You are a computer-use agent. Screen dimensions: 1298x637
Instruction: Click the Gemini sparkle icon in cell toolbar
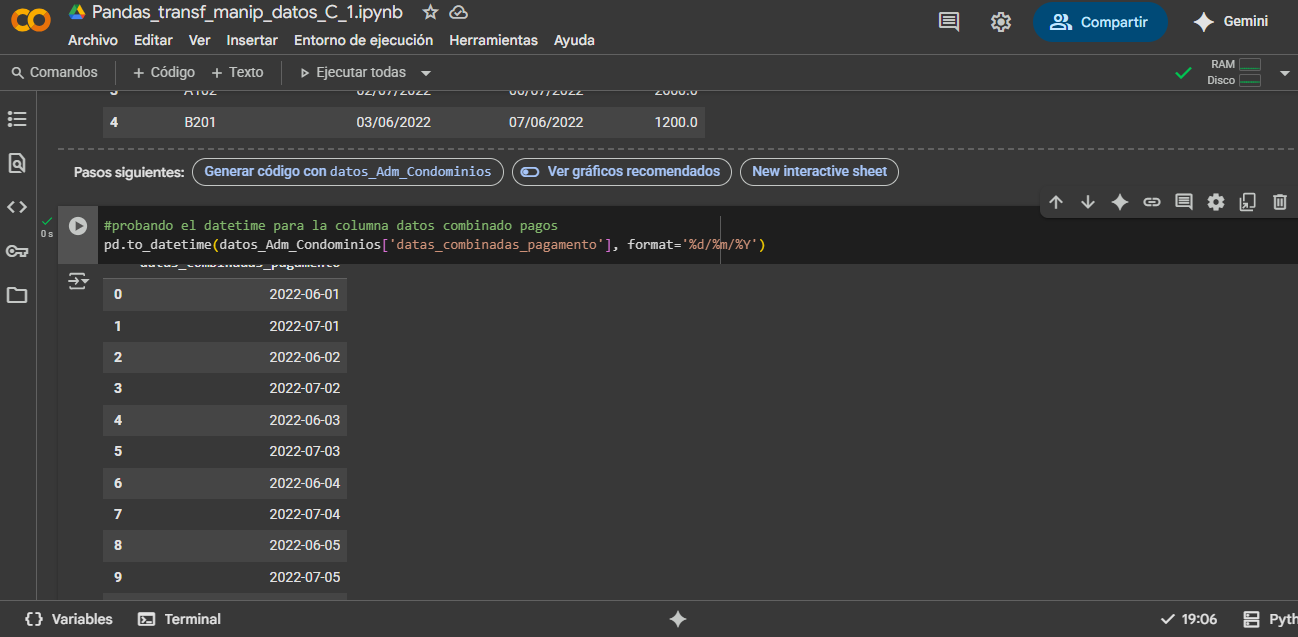[1120, 202]
